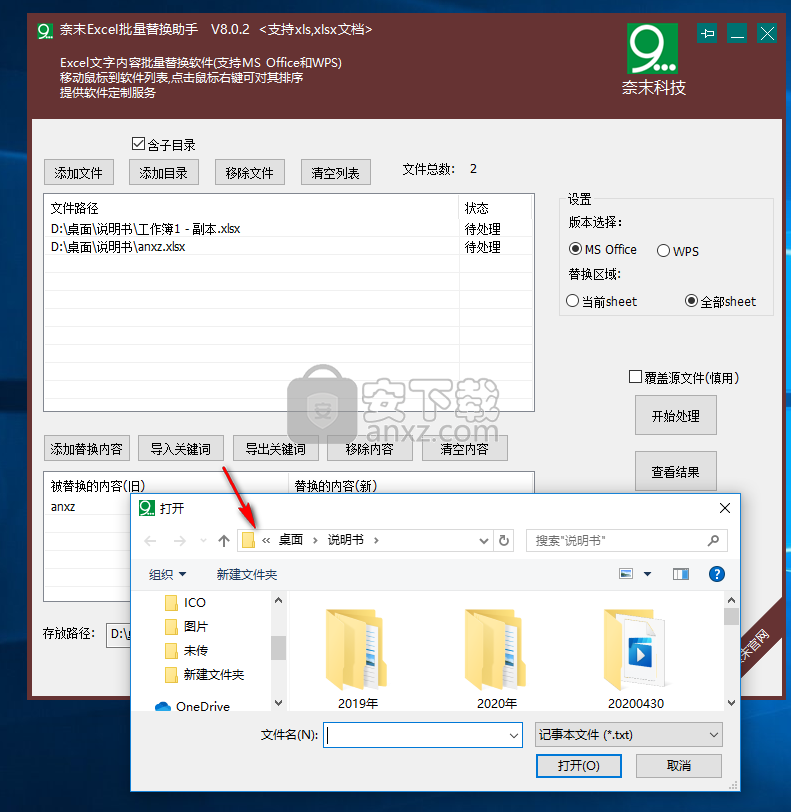Select row 工作簿1 - 副本.xlsx
Viewport: 791px width, 812px height.
(x=289, y=229)
